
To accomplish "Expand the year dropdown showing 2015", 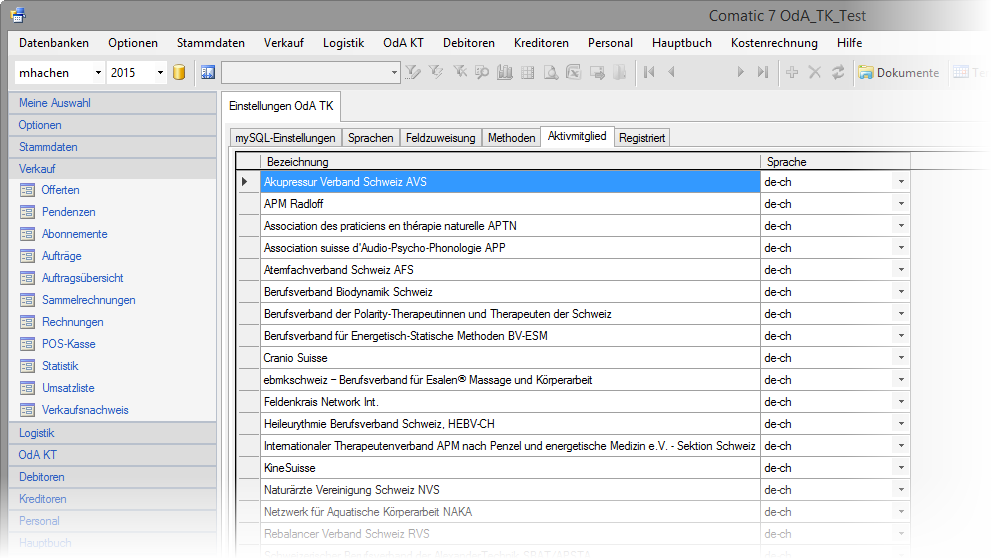I will click(160, 72).
